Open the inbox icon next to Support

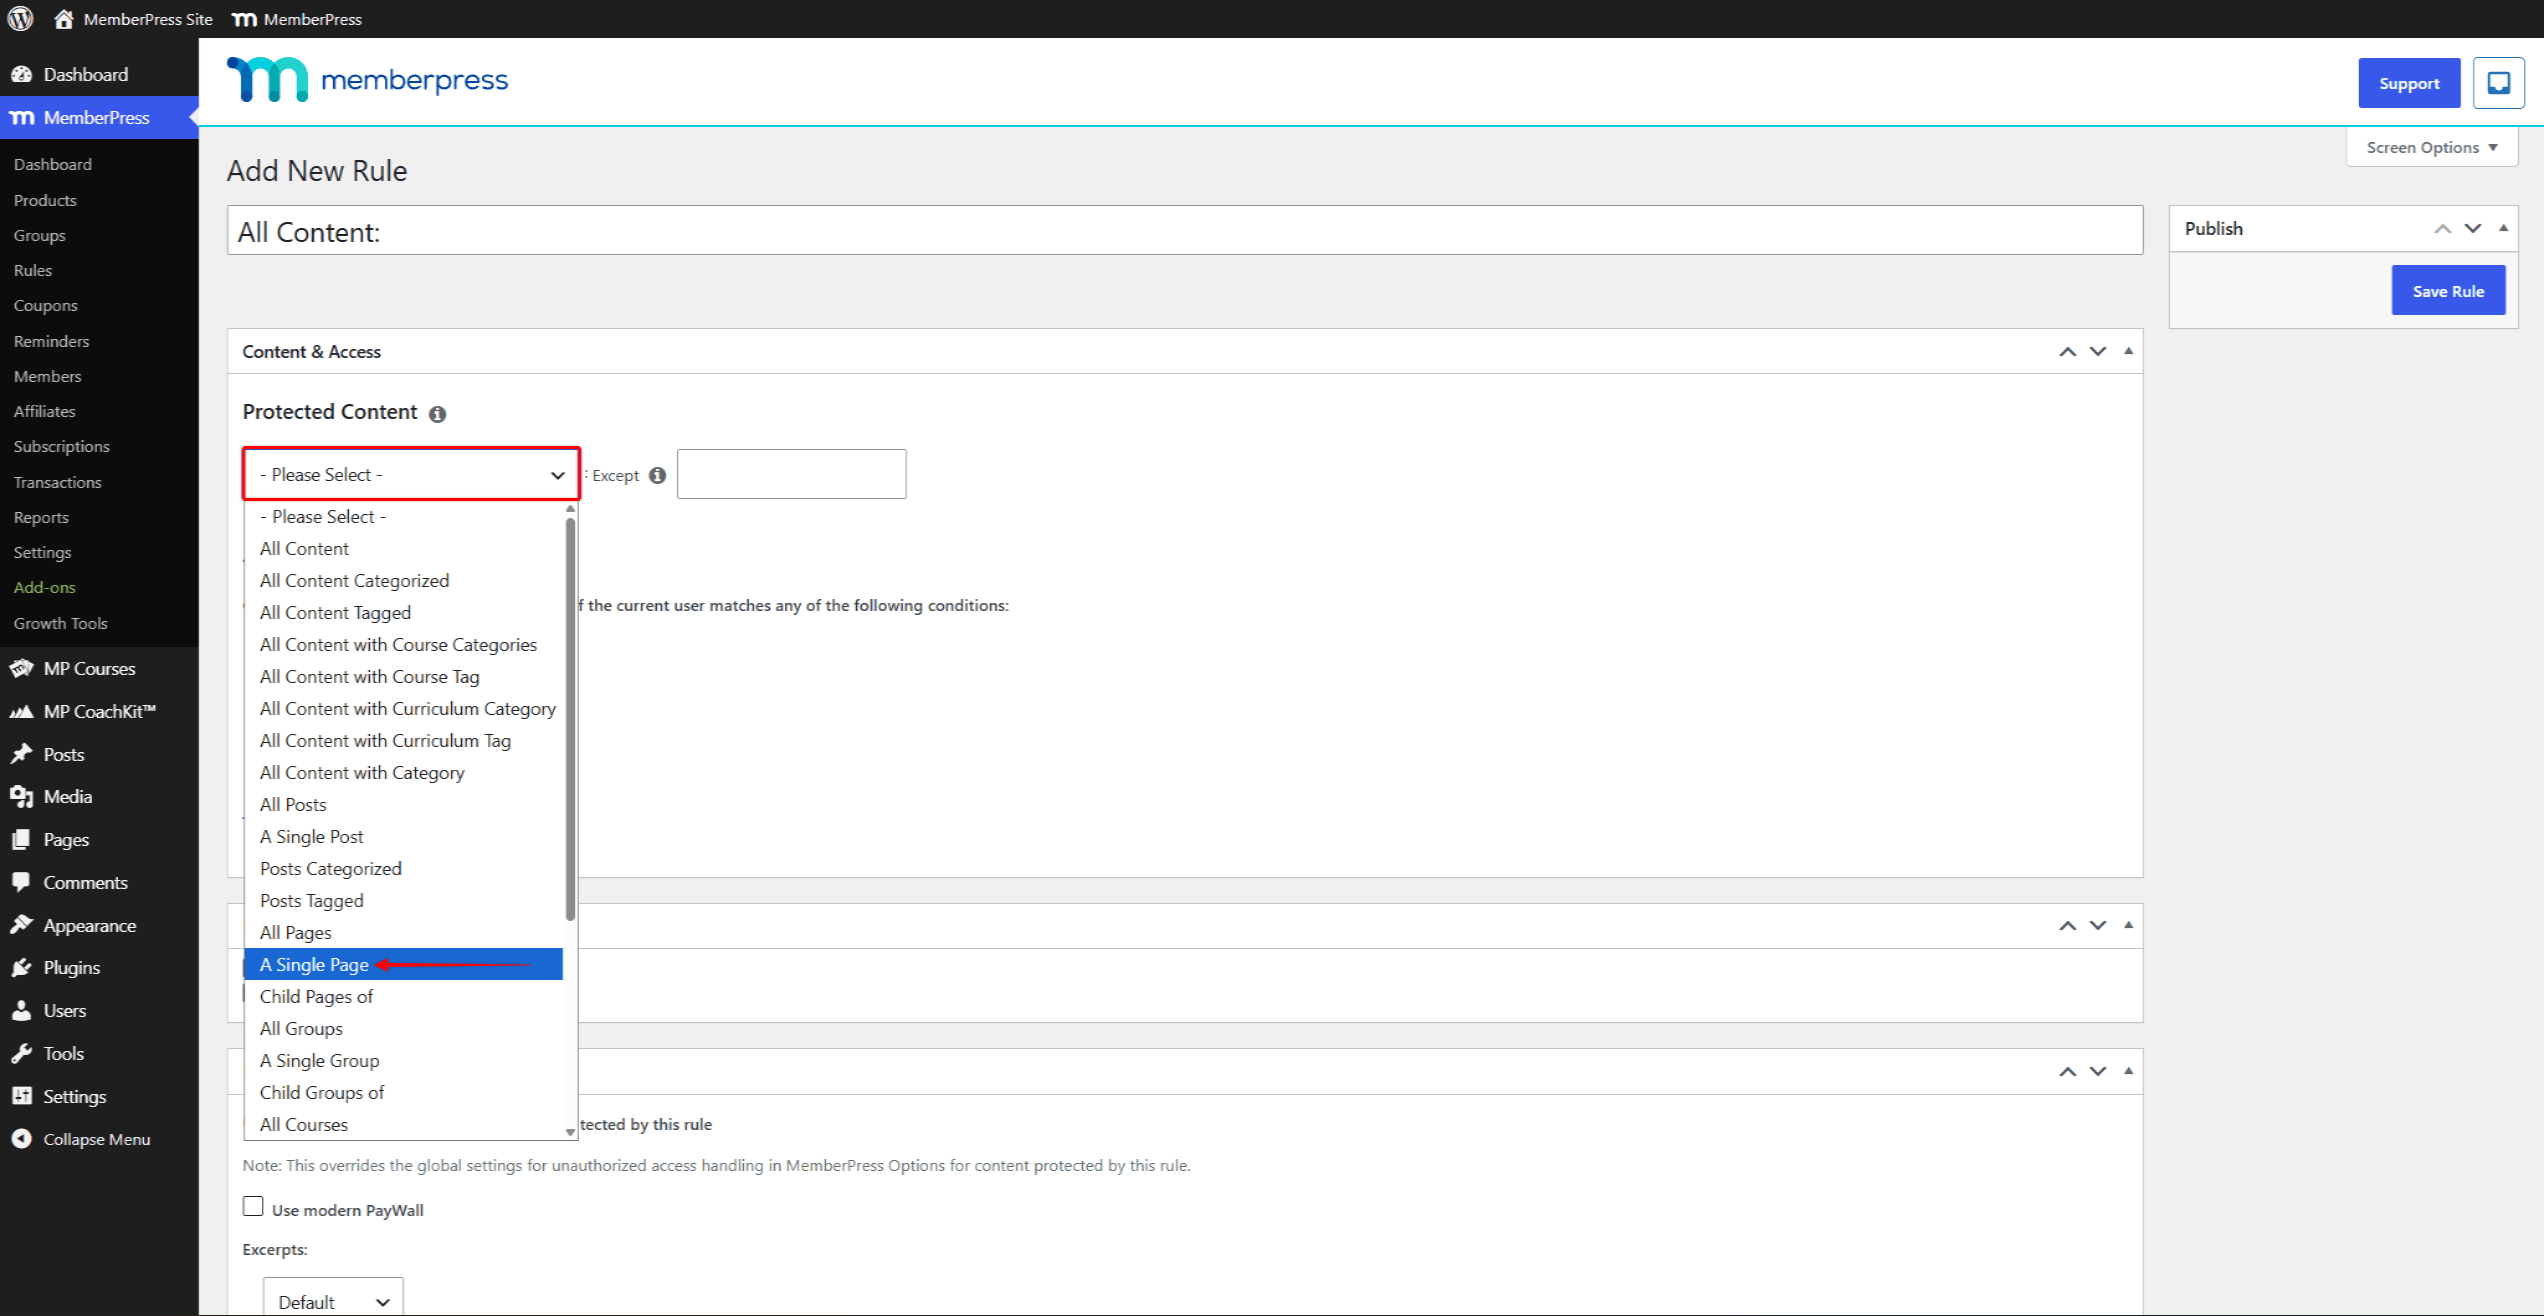[2498, 83]
